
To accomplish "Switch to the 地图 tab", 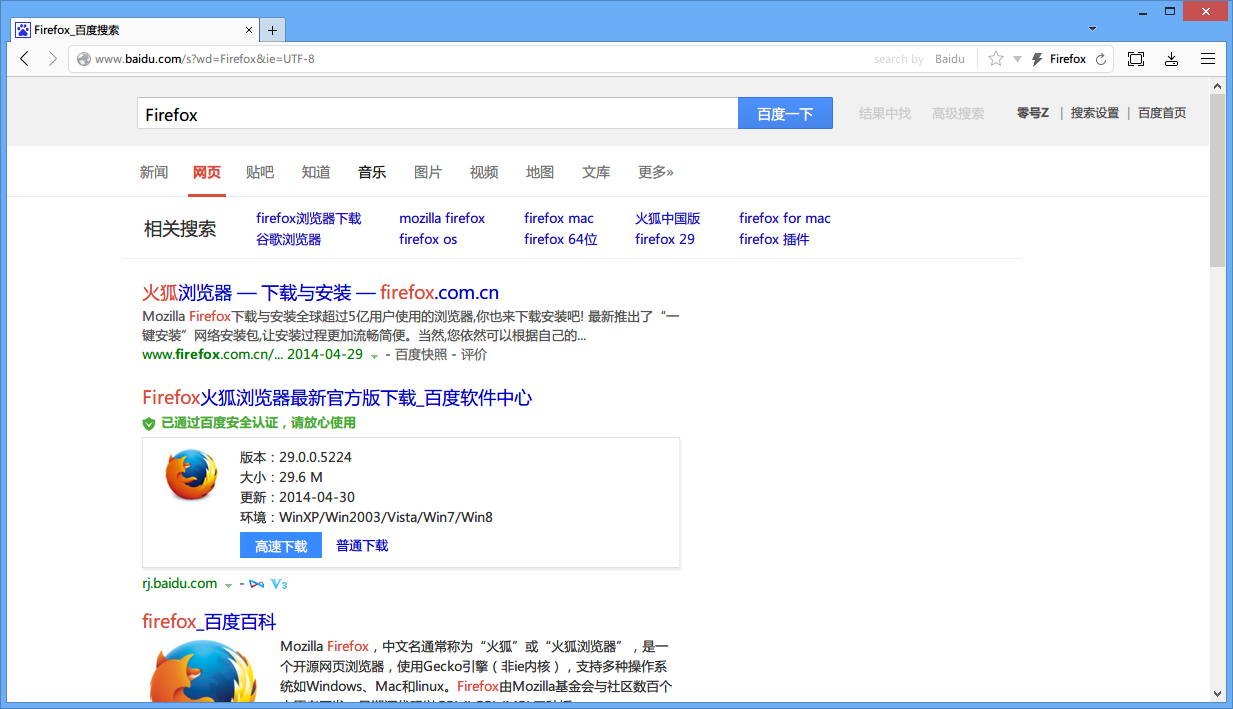I will pos(540,172).
